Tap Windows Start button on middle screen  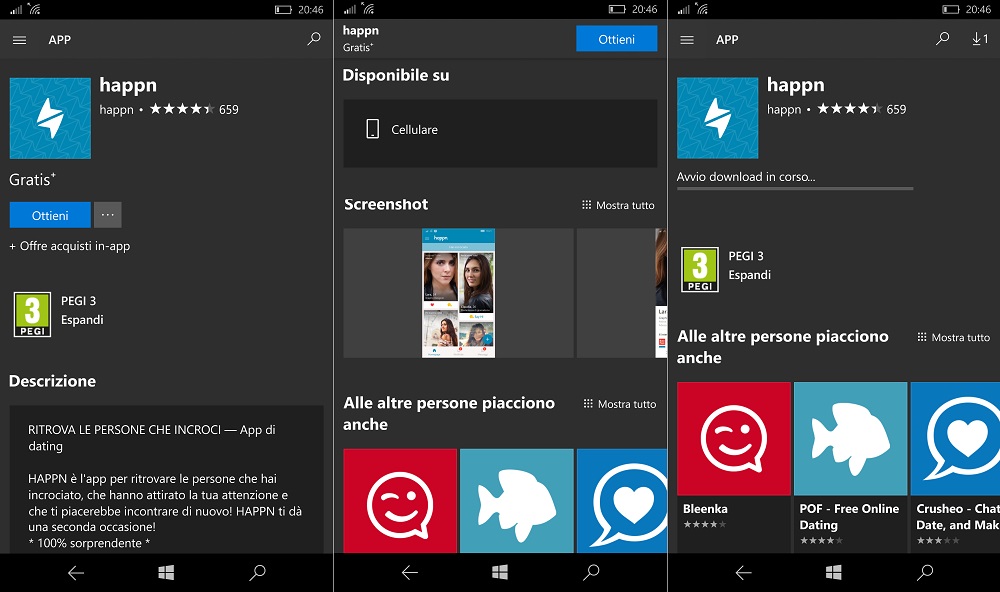pyautogui.click(x=500, y=573)
